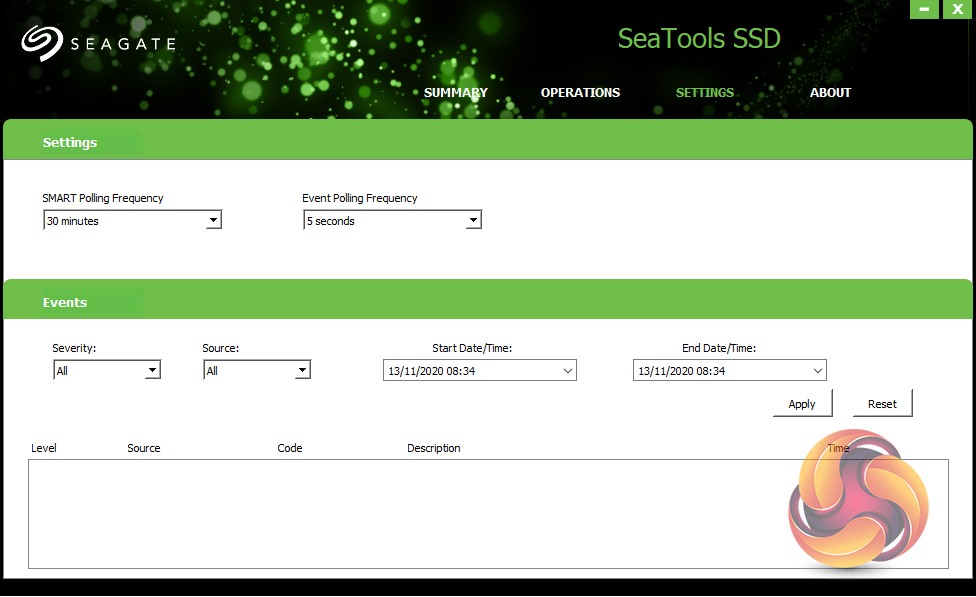This screenshot has height=597, width=976.
Task: Switch to the Operations tab
Action: [580, 93]
